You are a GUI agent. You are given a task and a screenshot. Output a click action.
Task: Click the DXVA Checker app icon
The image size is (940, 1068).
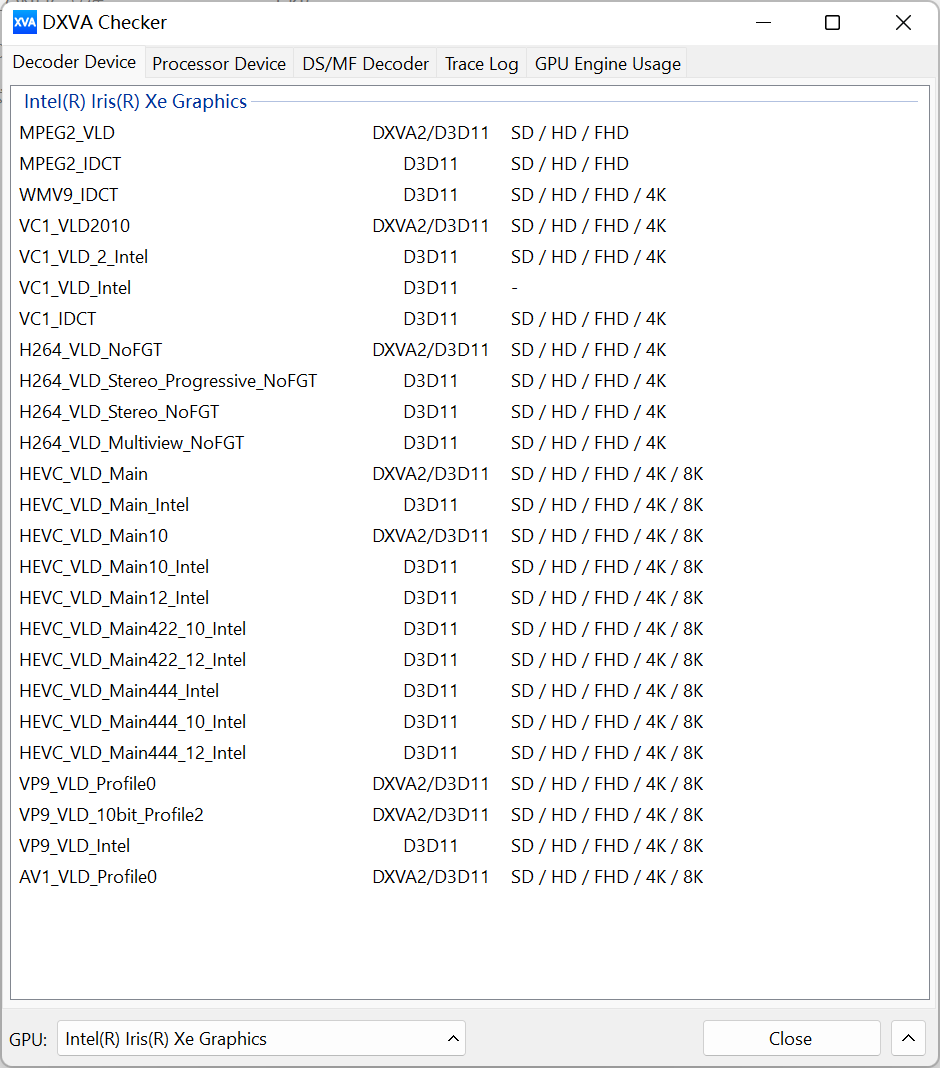click(x=24, y=22)
